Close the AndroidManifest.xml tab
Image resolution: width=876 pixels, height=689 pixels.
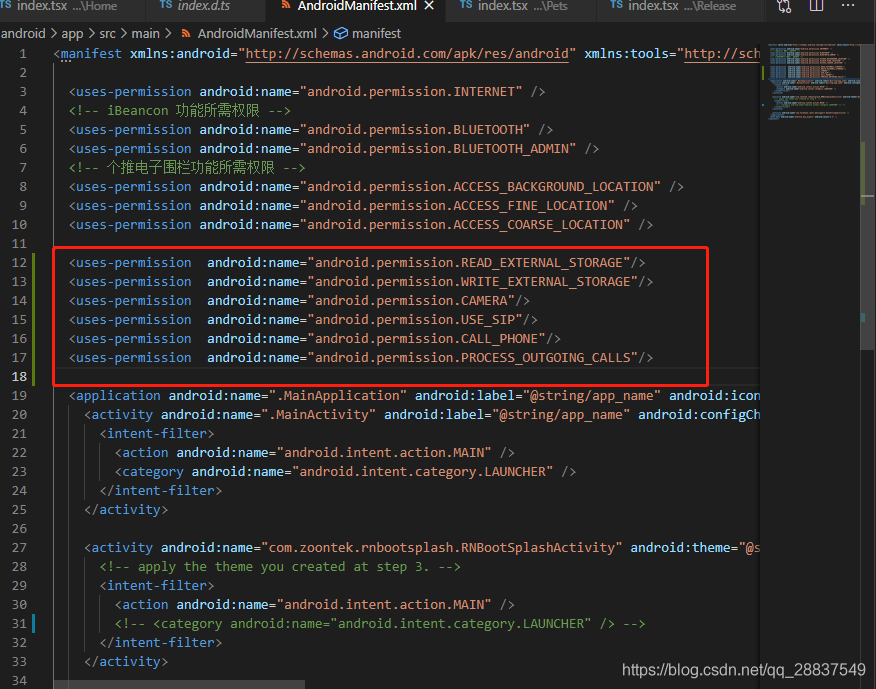click(430, 6)
